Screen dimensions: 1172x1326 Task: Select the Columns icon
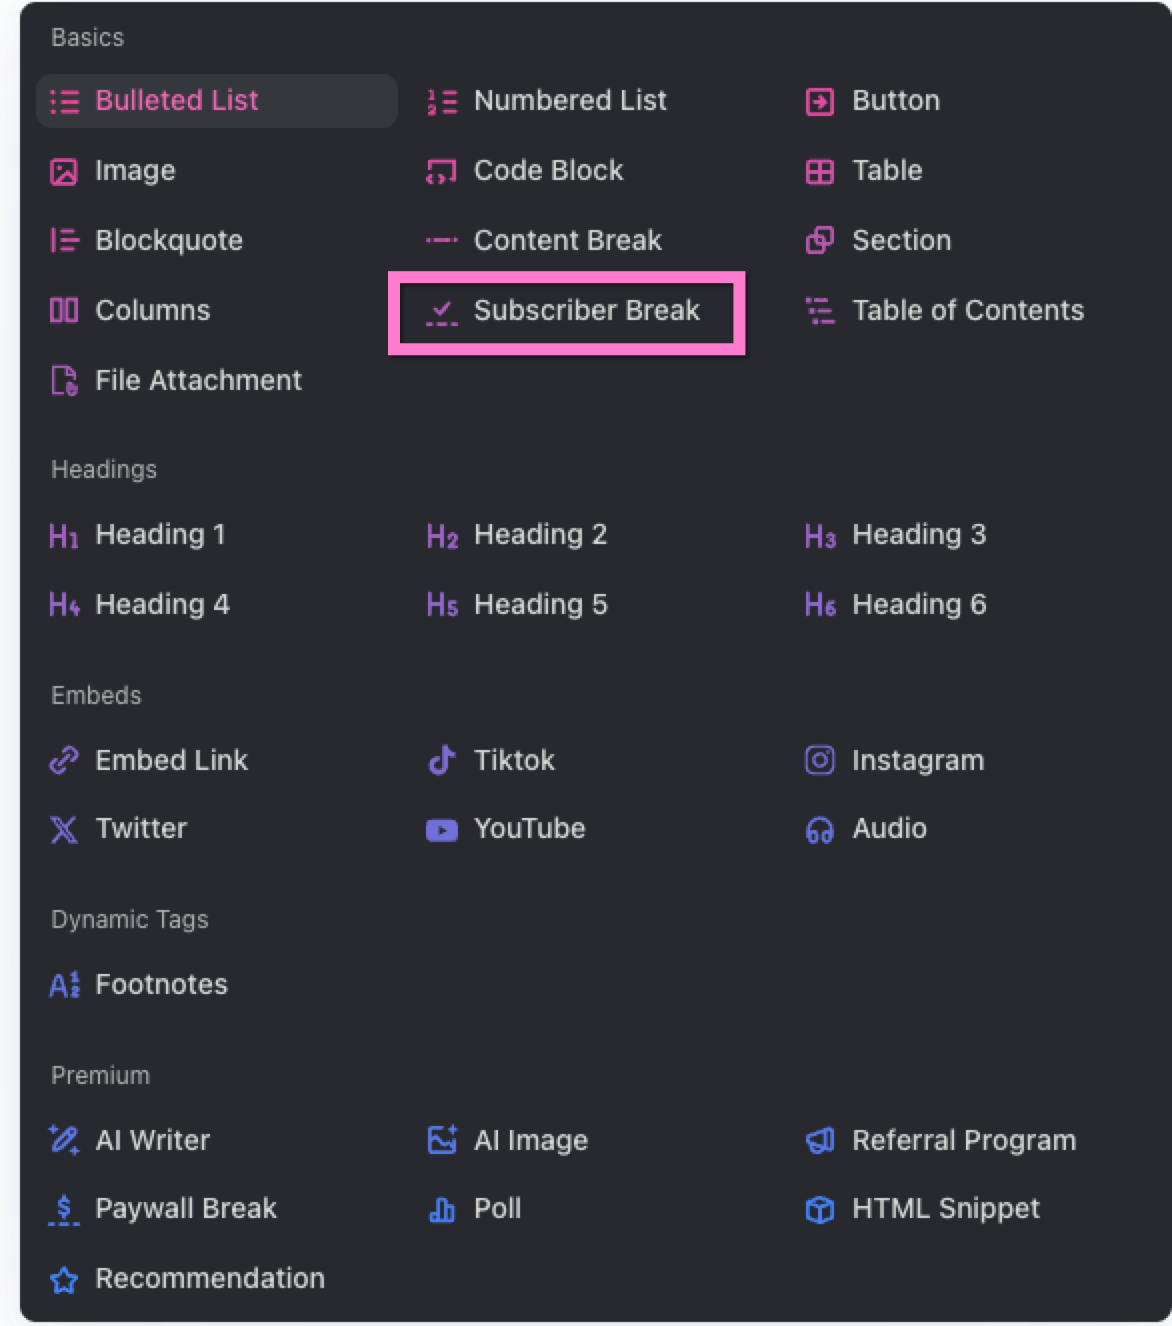(x=64, y=311)
